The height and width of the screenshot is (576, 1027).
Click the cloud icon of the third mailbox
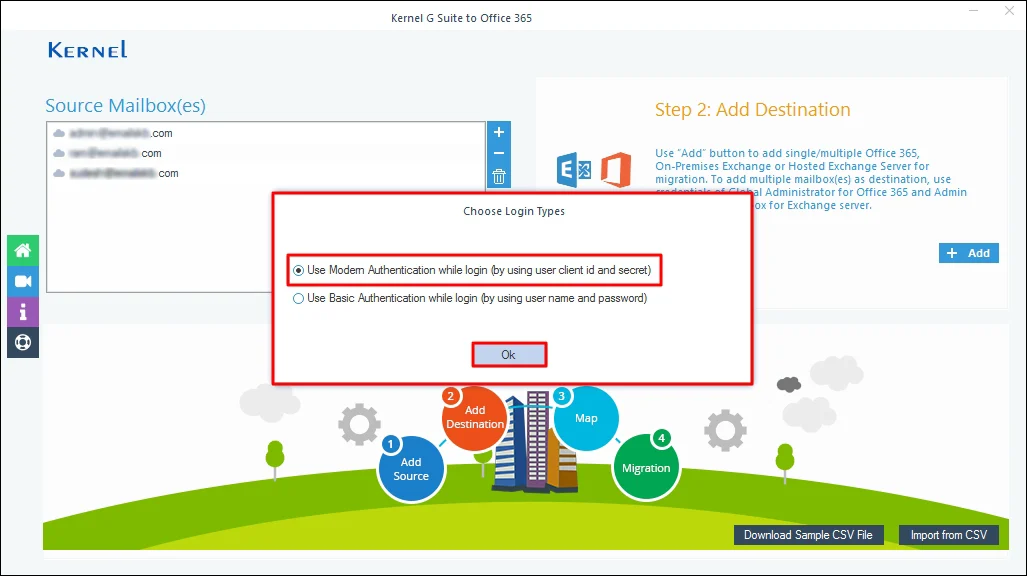(x=59, y=174)
